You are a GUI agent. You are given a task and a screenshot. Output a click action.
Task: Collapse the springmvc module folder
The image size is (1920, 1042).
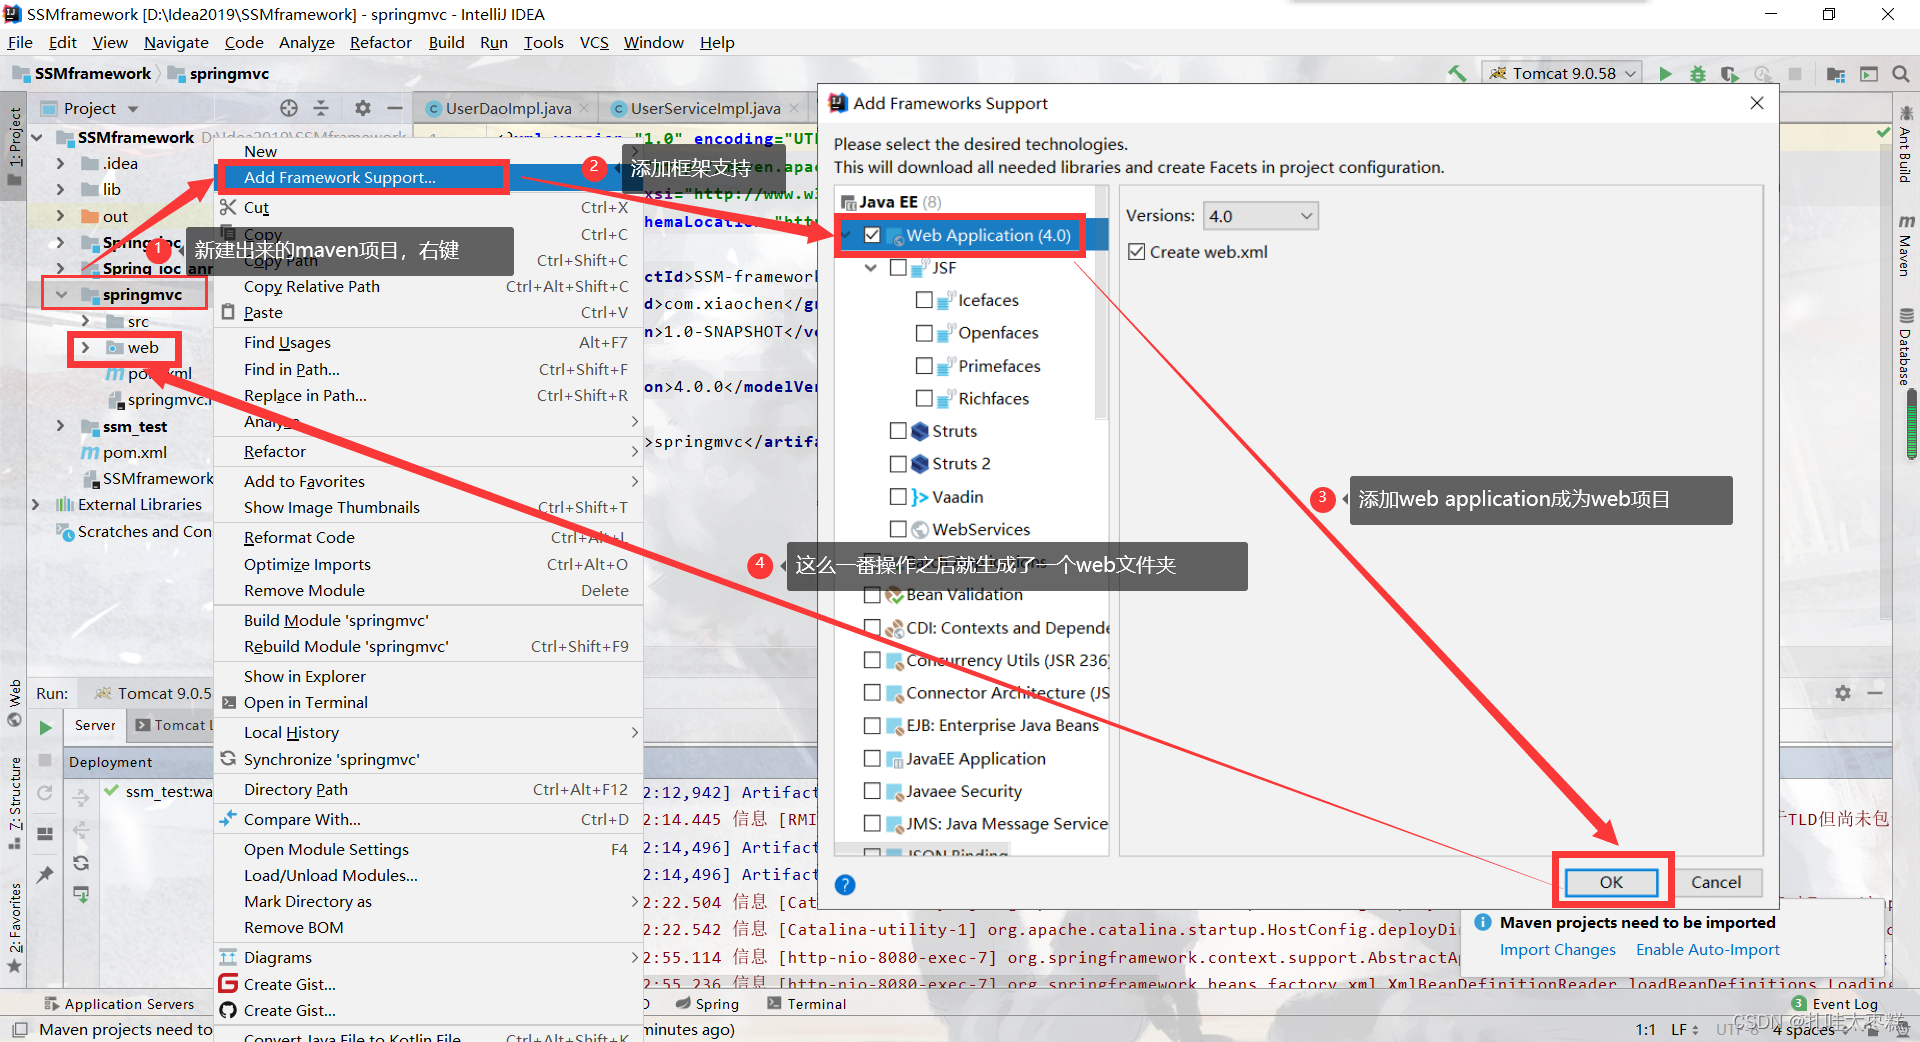click(x=62, y=295)
